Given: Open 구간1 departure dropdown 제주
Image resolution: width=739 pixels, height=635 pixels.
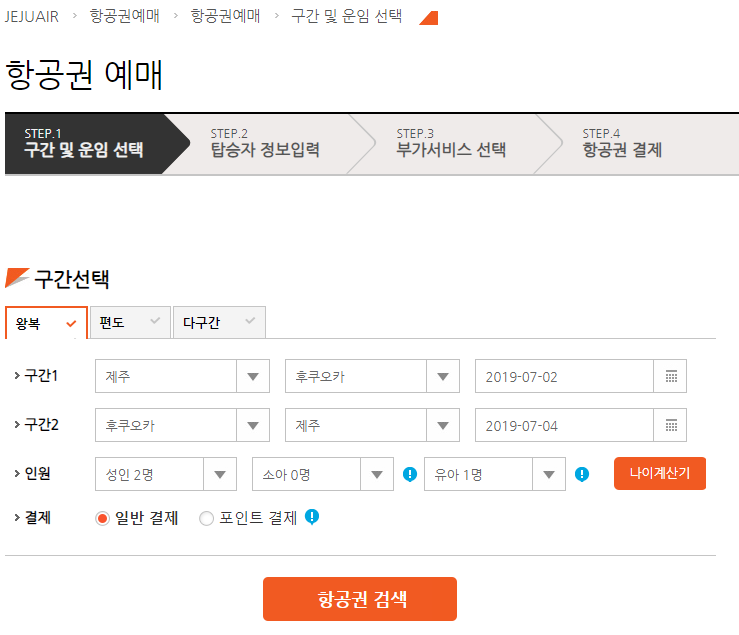Looking at the screenshot, I should click(x=182, y=376).
